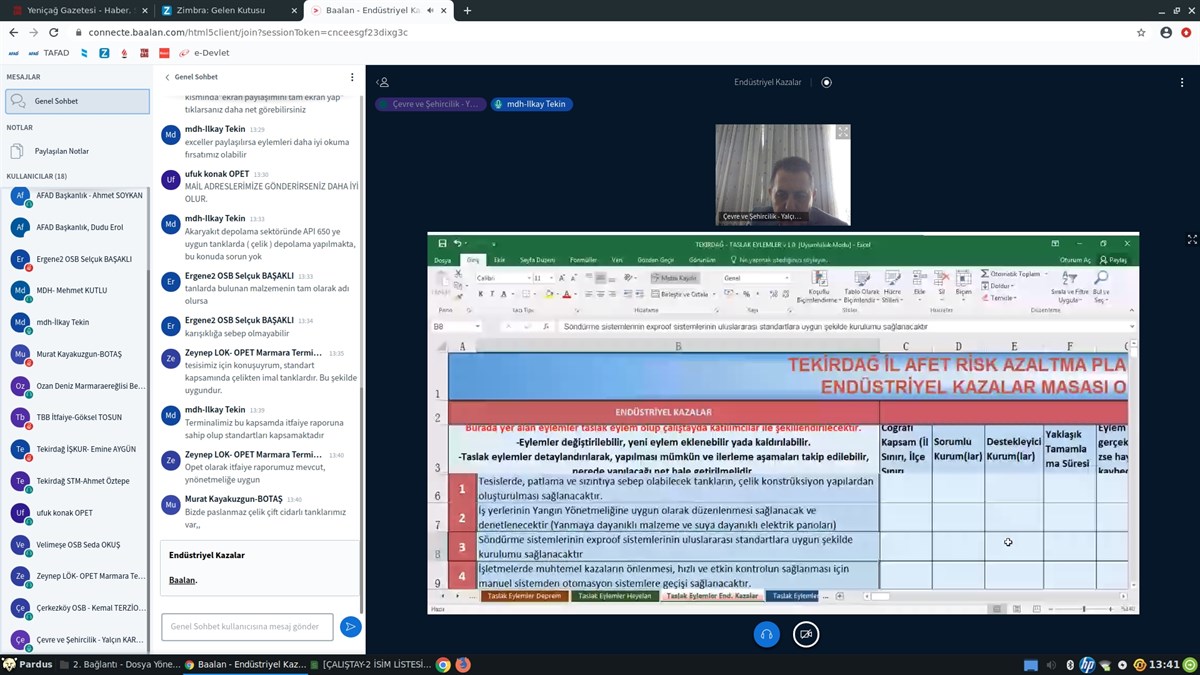Select user Tekirdağ İŞKUR- Emine AYGÜN
The height and width of the screenshot is (675, 1200).
78,450
